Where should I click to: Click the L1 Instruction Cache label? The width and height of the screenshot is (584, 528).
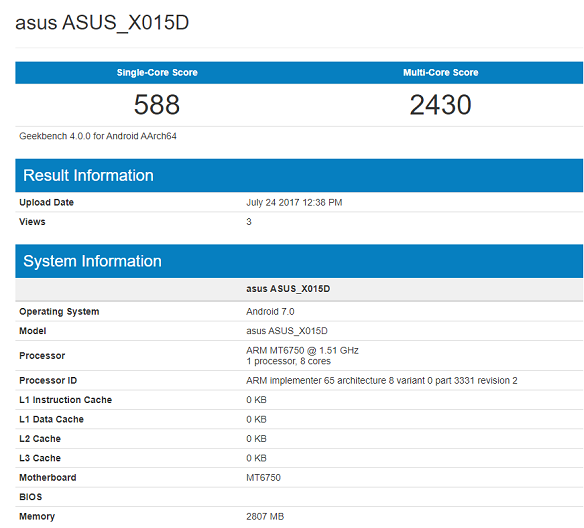pos(66,400)
